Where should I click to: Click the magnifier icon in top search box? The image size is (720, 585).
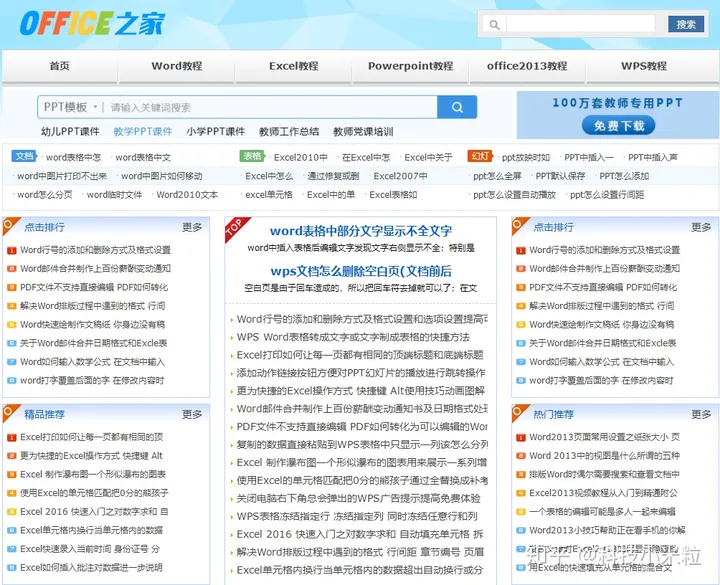[495, 24]
